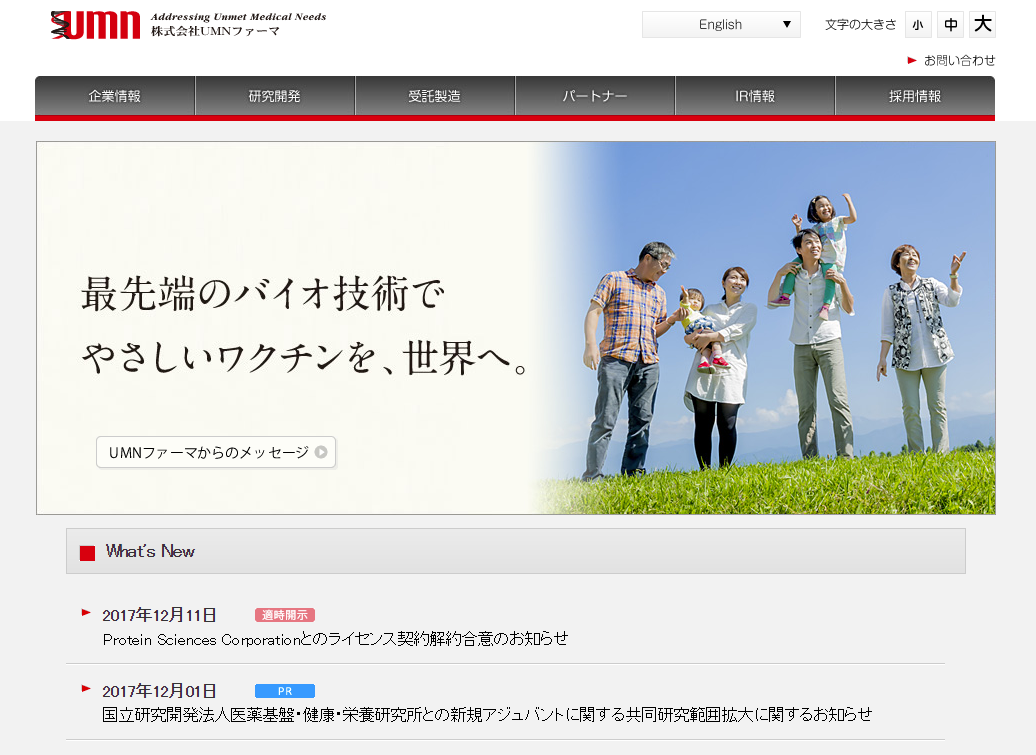1036x755 pixels.
Task: Click red arrow beside the 12月11日 entry
Action: pos(86,613)
